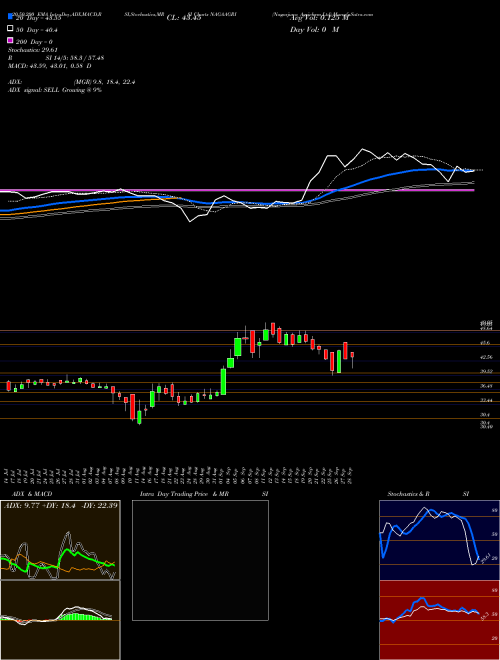Click the SI 14/5: 58.8 / 57.48 readout

coord(75,58)
